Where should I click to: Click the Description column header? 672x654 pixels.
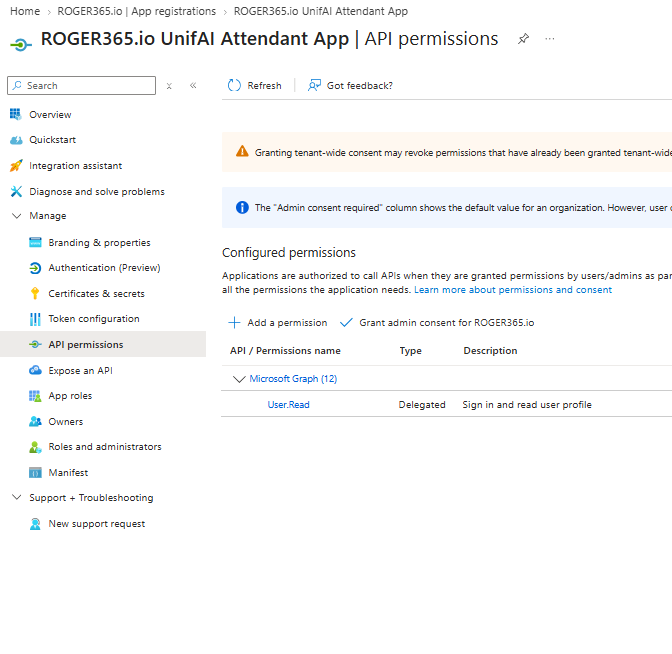coord(490,351)
